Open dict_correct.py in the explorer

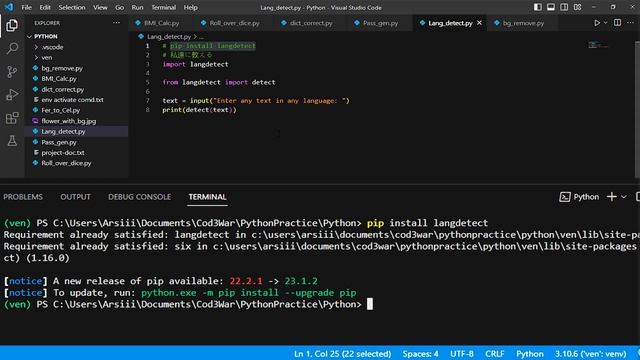[77, 89]
